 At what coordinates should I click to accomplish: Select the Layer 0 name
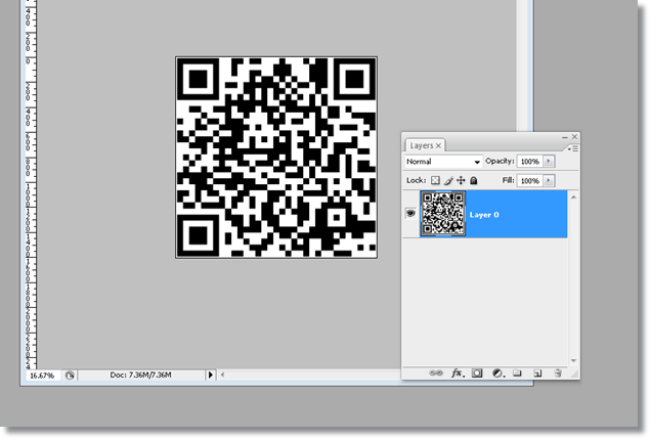[484, 215]
